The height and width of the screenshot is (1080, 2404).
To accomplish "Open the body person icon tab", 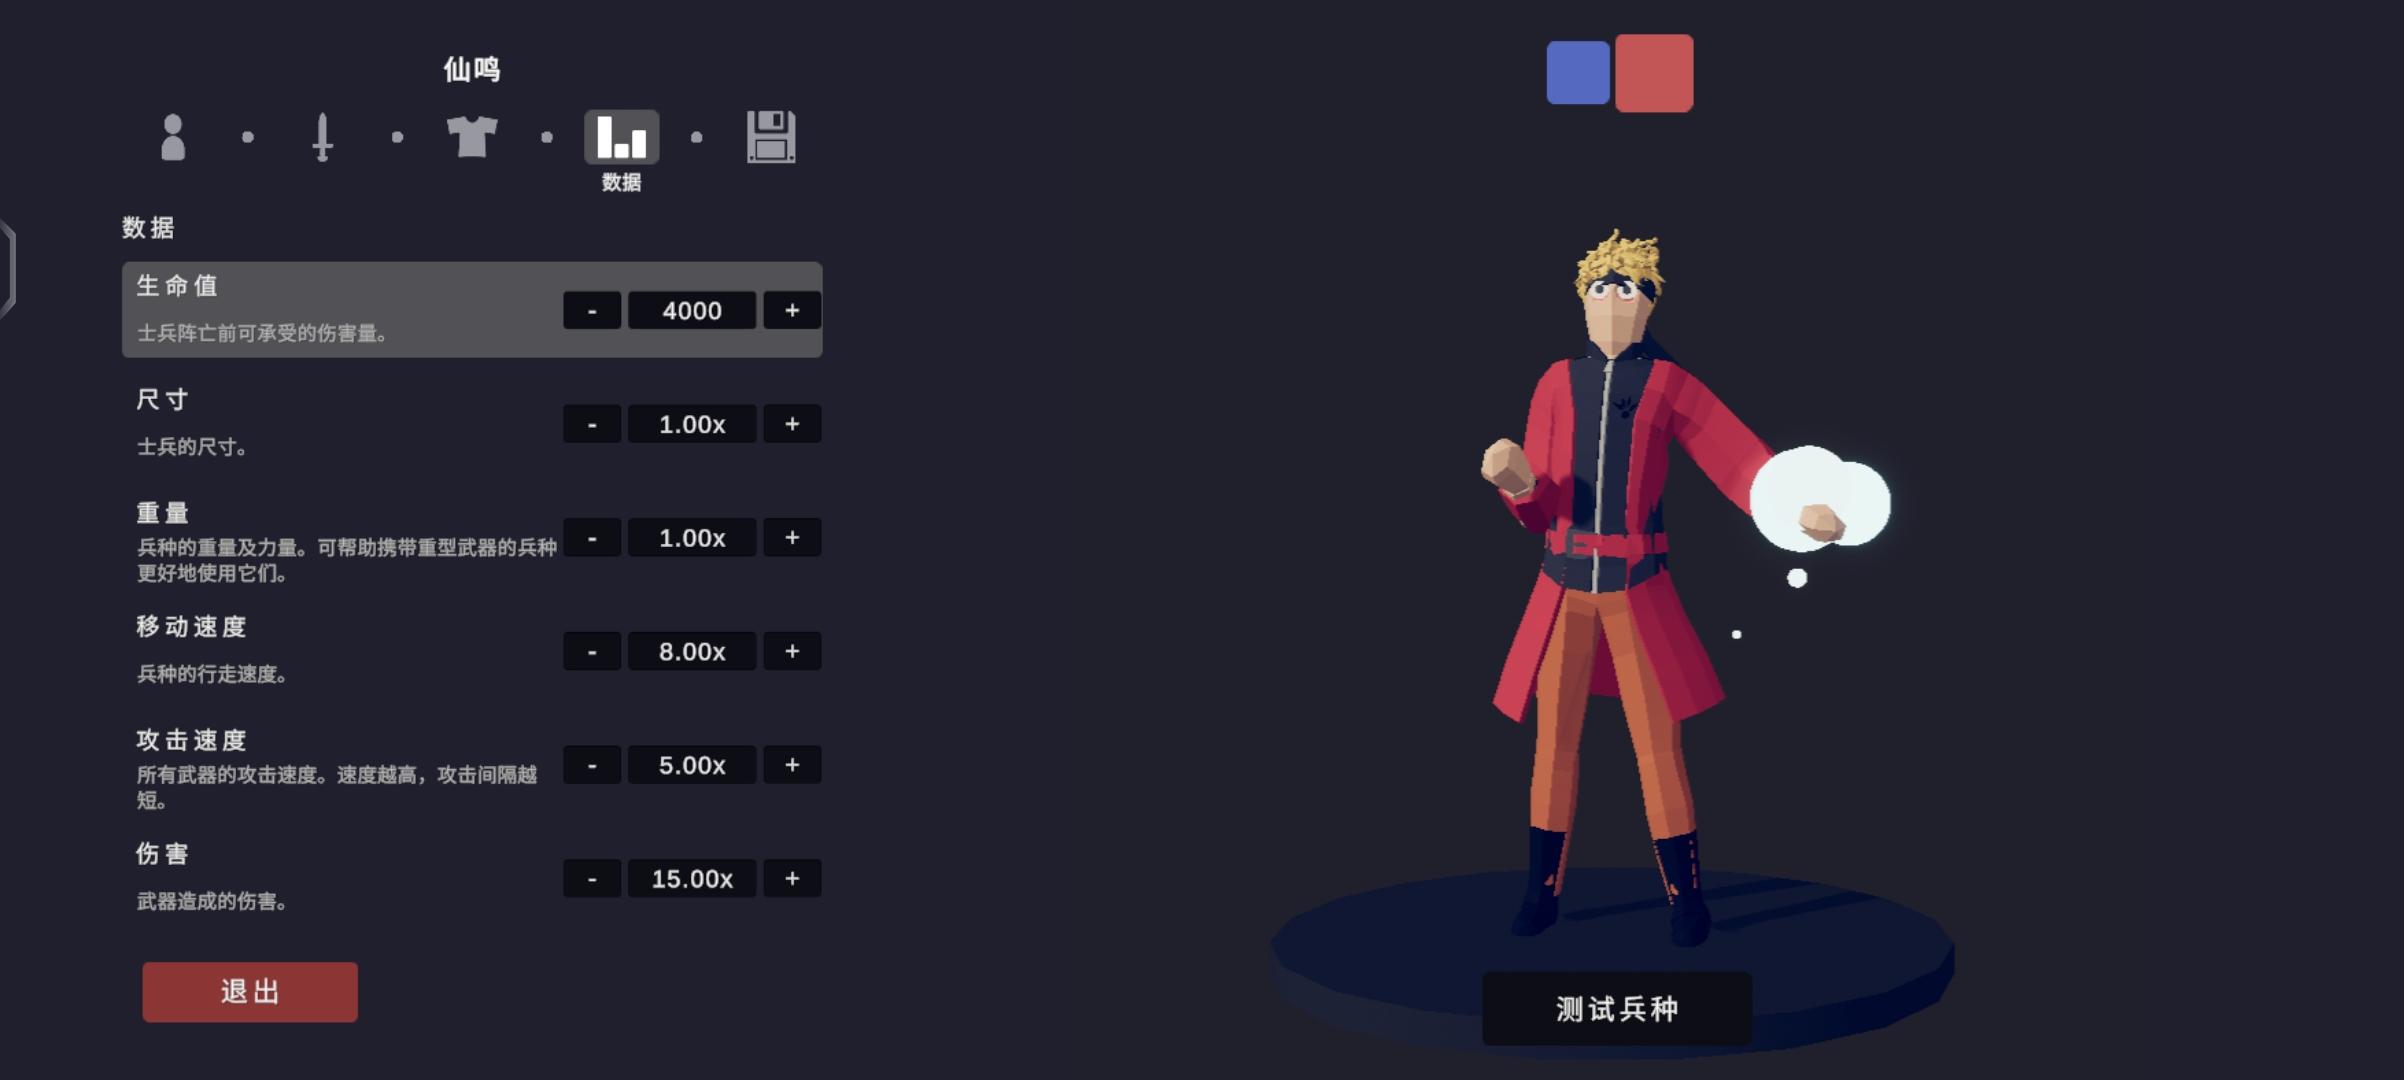I will click(173, 137).
